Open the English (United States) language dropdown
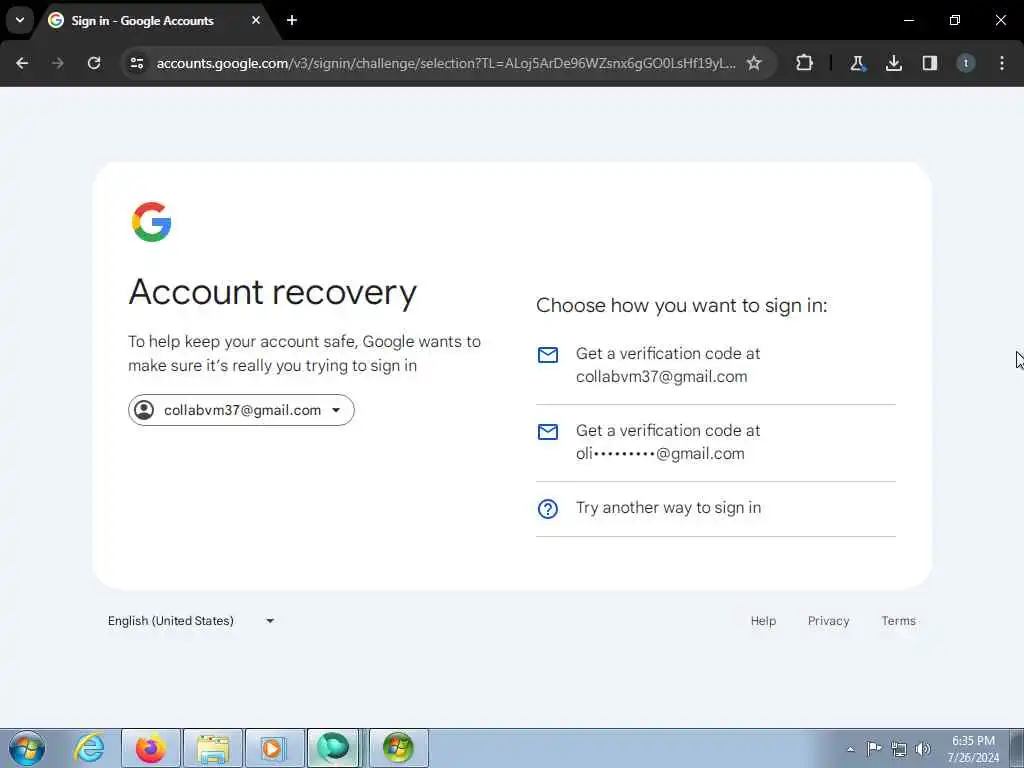This screenshot has height=768, width=1024. point(191,621)
